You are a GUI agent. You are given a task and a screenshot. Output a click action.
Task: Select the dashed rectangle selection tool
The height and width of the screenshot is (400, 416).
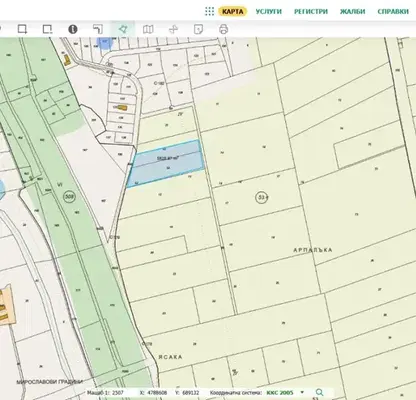(x=47, y=29)
